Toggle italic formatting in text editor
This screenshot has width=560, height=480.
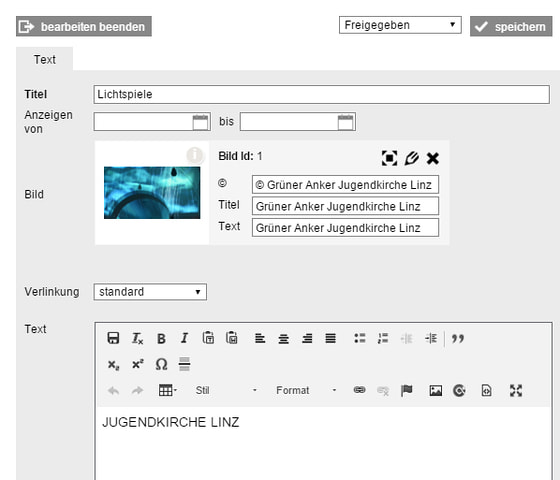(x=184, y=338)
